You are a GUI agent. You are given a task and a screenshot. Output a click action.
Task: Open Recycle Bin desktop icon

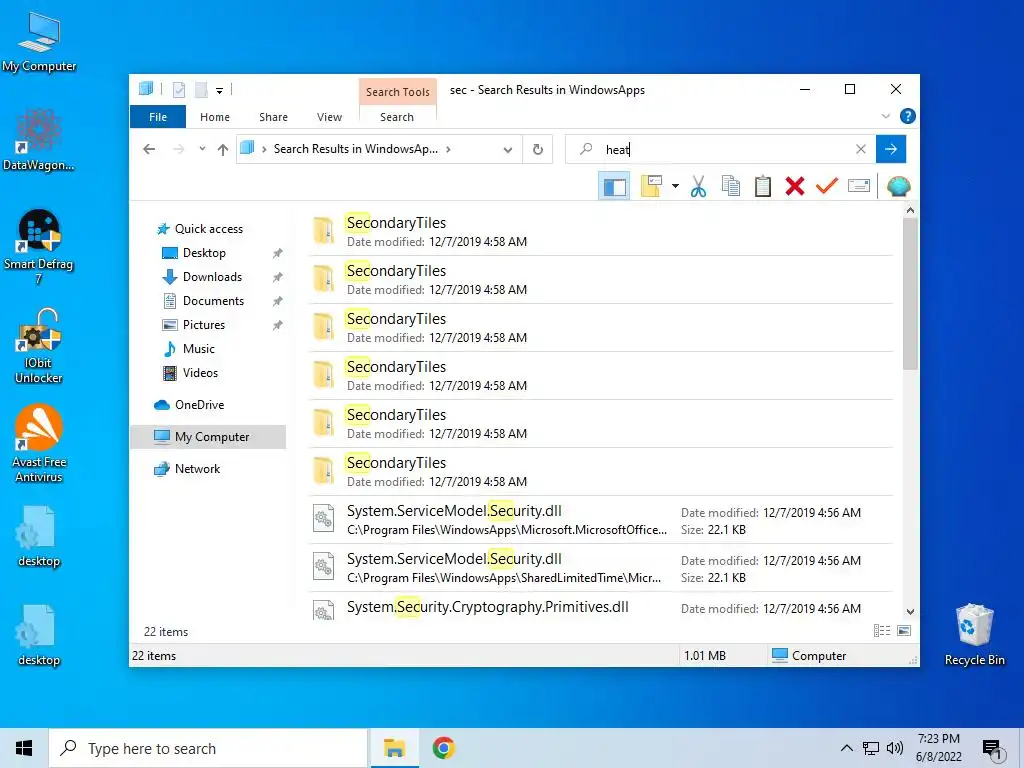(x=974, y=635)
